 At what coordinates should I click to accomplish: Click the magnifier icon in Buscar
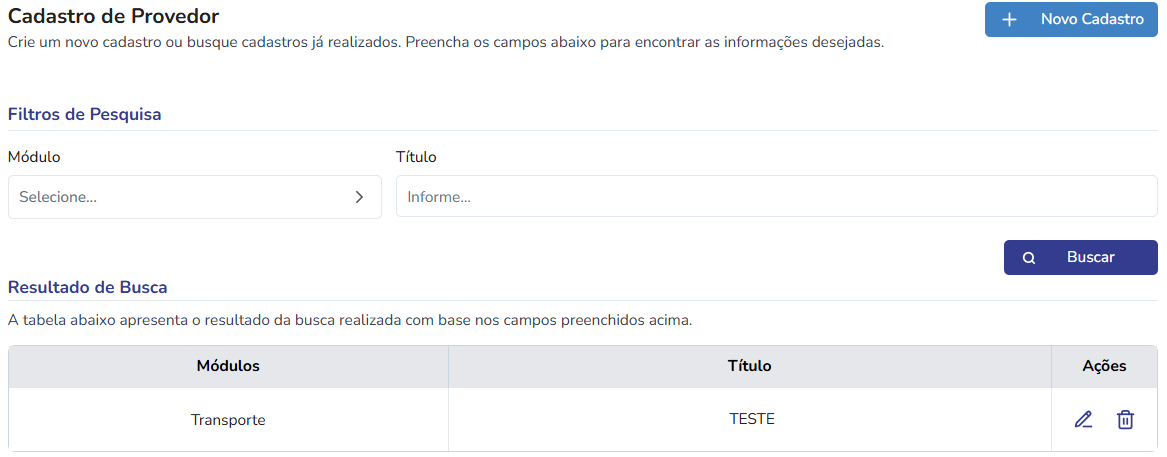[x=1029, y=258]
